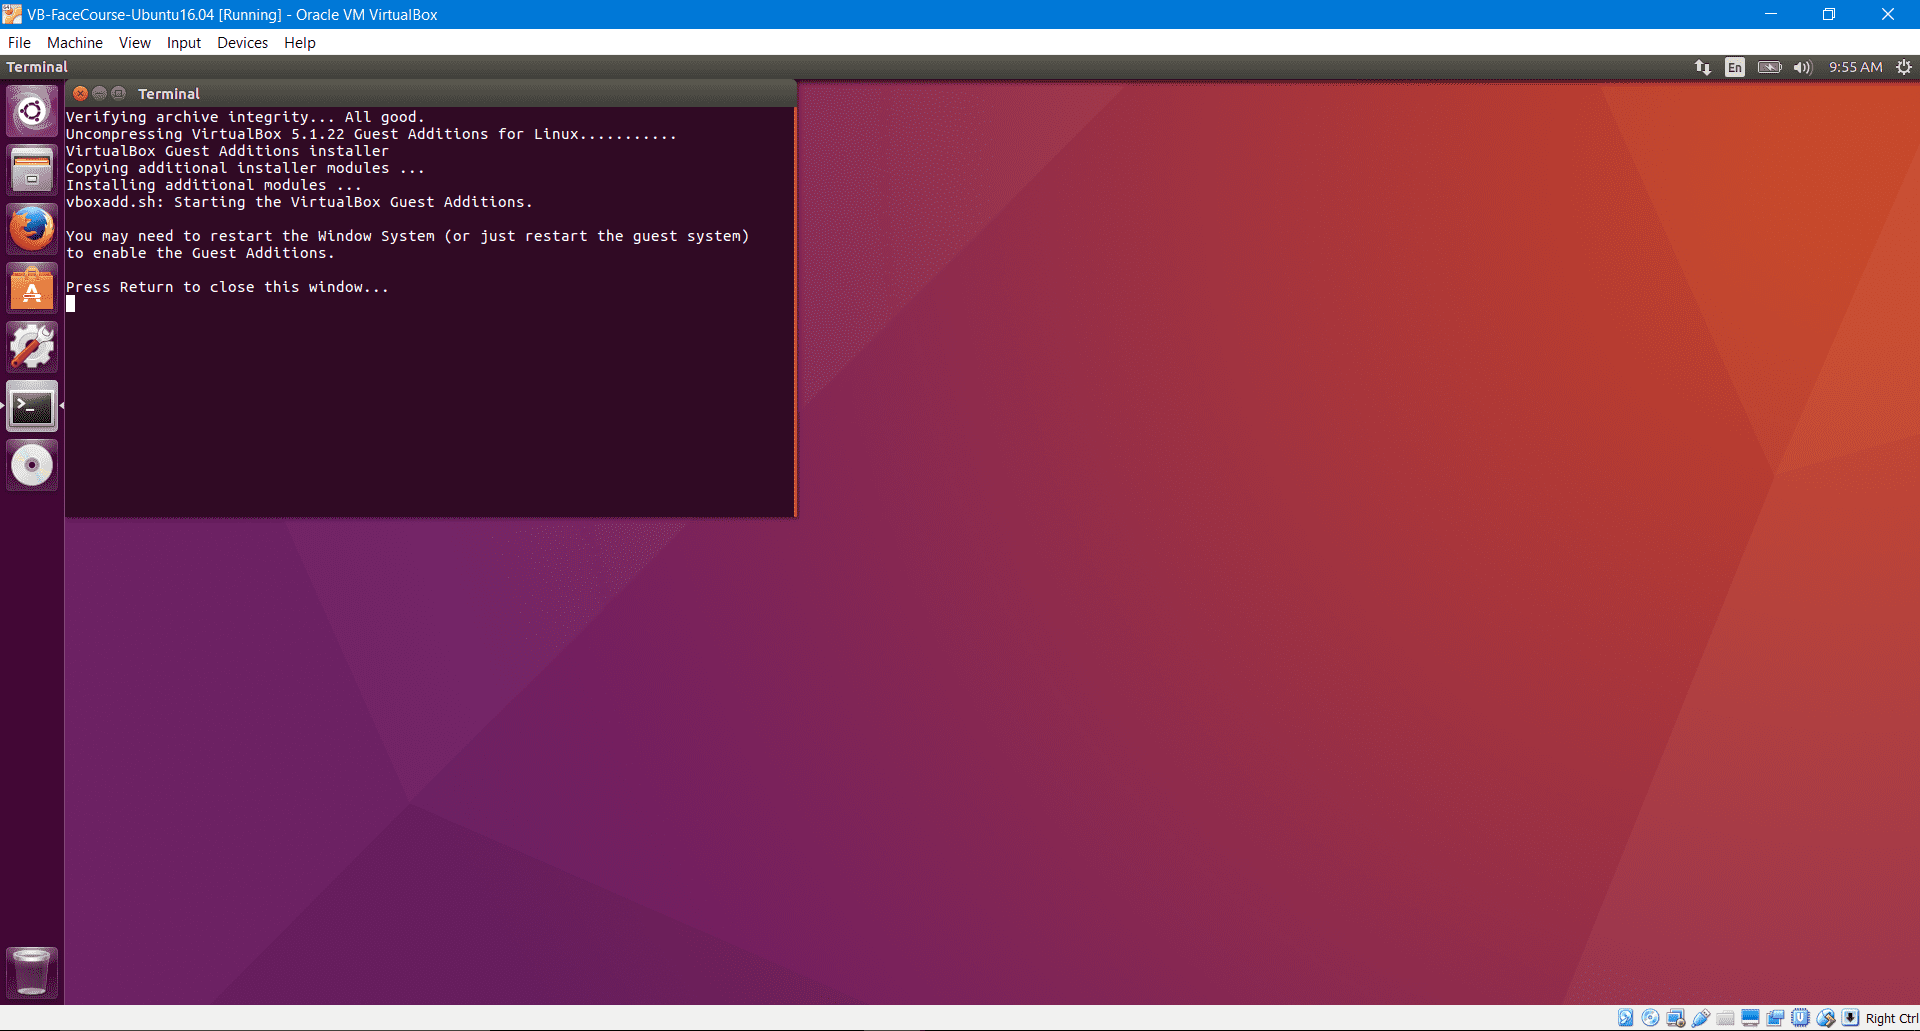The image size is (1920, 1031).
Task: Launch the Files manager from dock
Action: pos(32,170)
